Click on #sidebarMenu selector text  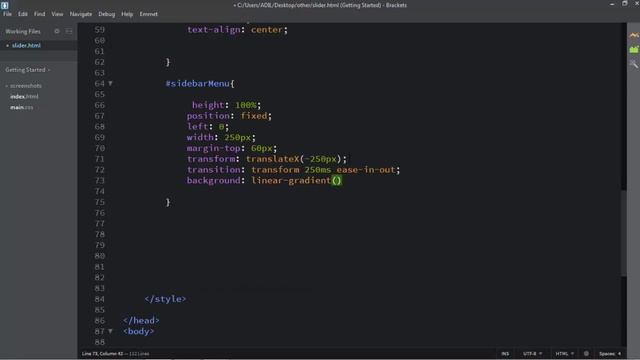198,84
